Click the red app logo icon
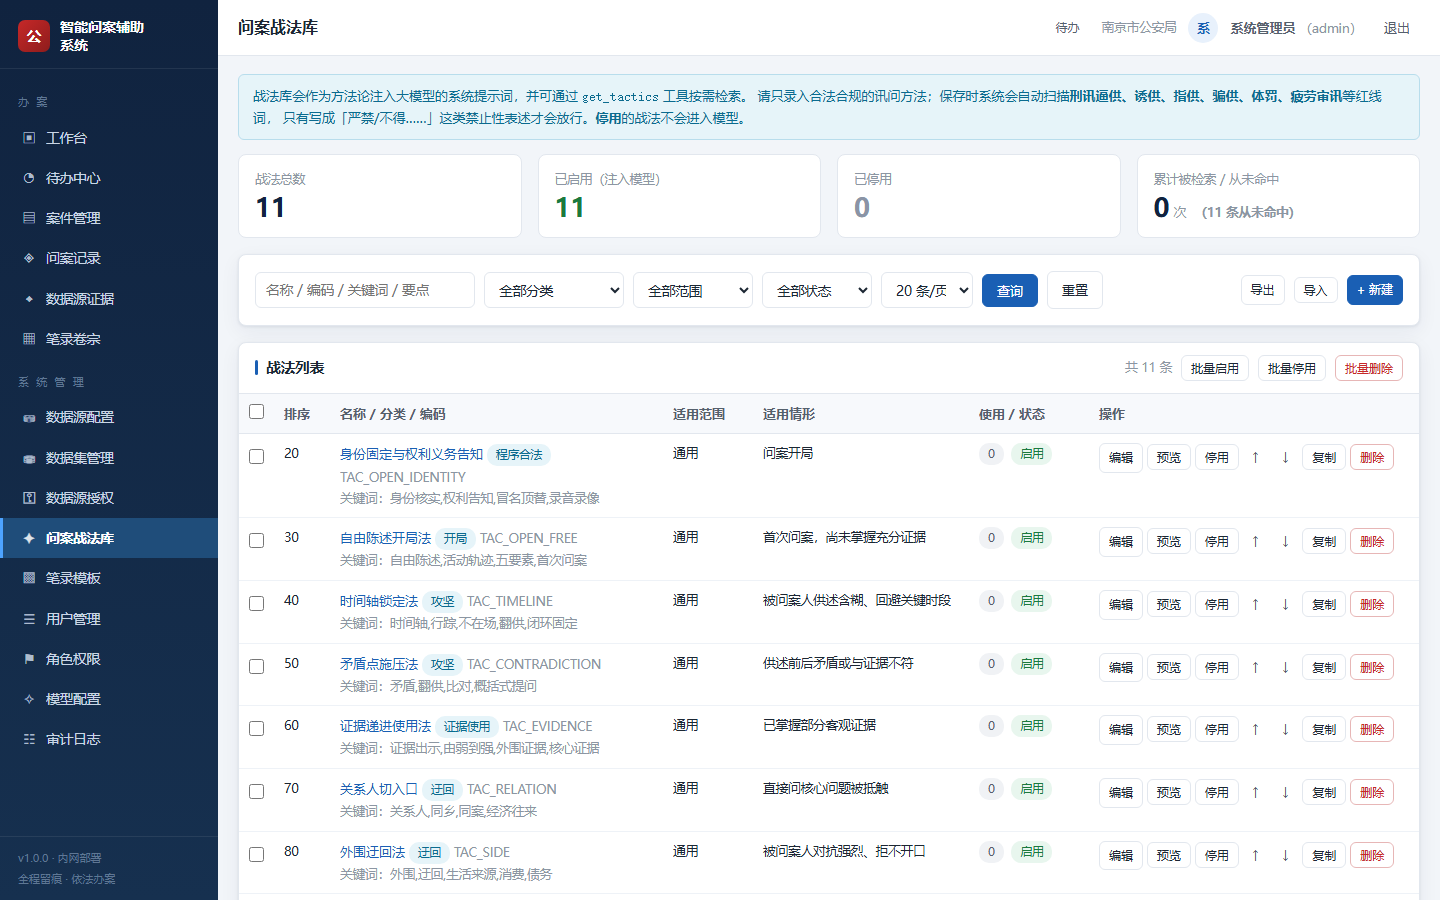This screenshot has height=900, width=1440. pyautogui.click(x=34, y=36)
